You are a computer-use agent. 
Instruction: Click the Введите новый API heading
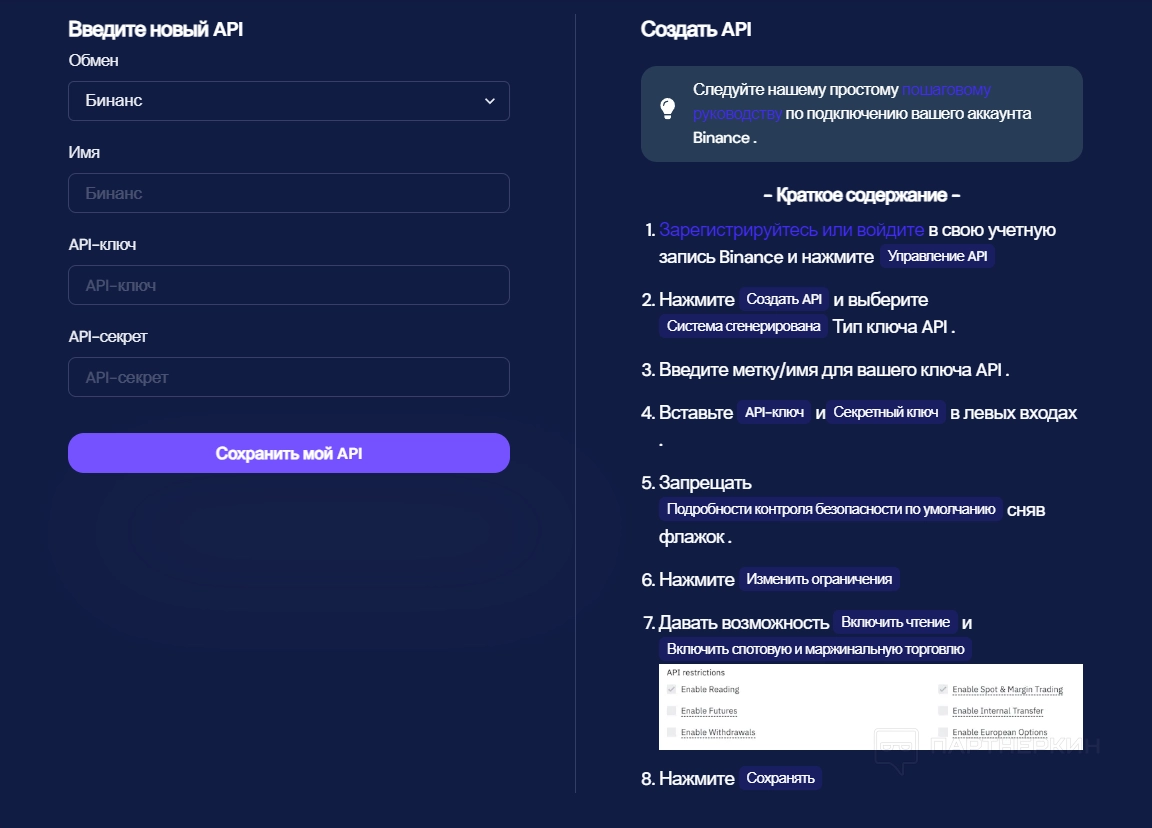coord(156,29)
